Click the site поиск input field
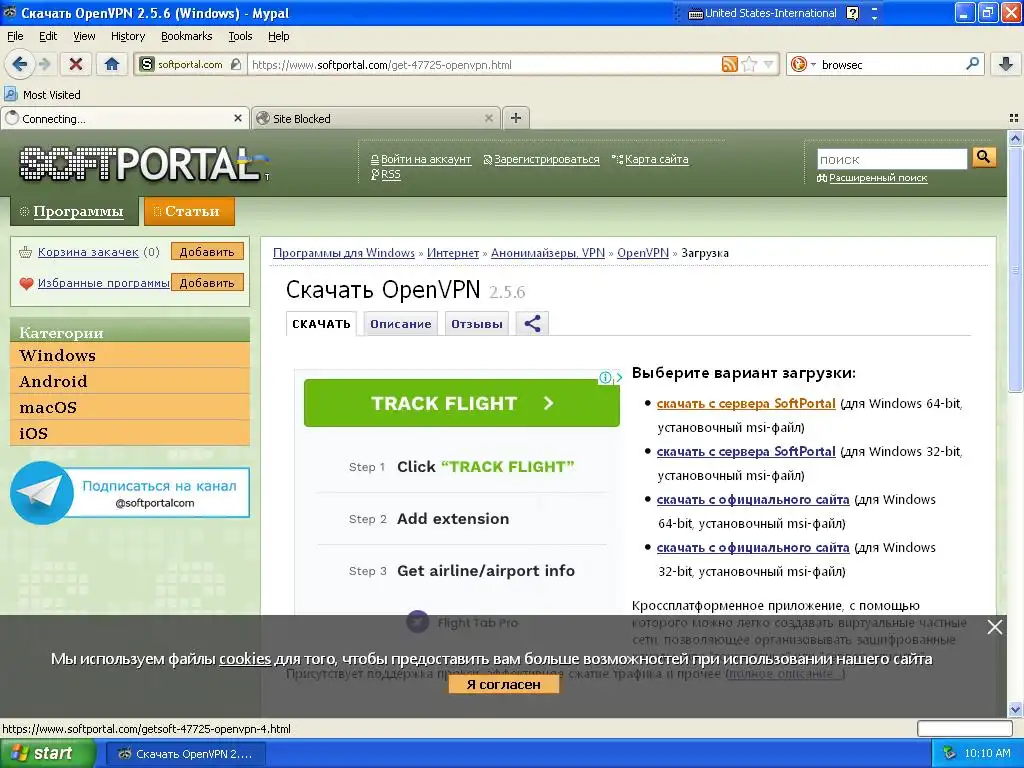 891,159
